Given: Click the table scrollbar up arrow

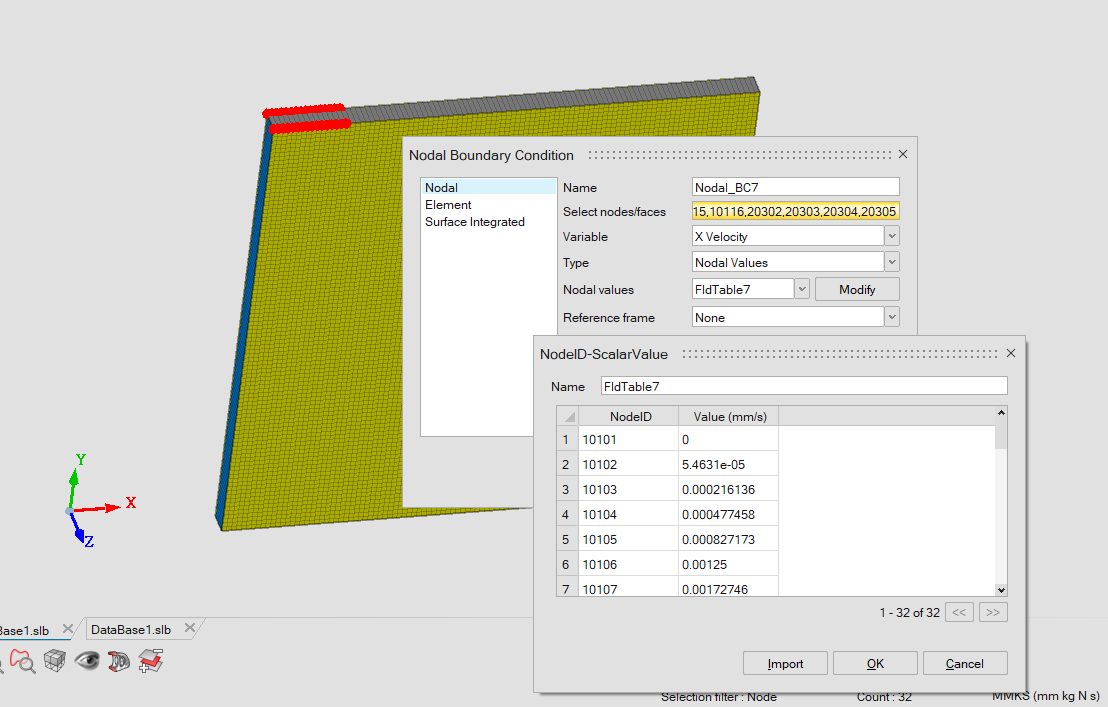Looking at the screenshot, I should 1001,412.
